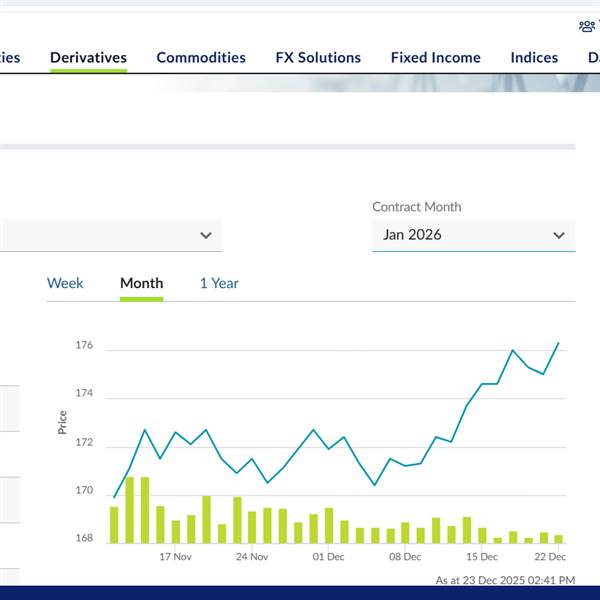Open the left product dropdown chevron
Image resolution: width=600 pixels, height=600 pixels.
pyautogui.click(x=206, y=235)
